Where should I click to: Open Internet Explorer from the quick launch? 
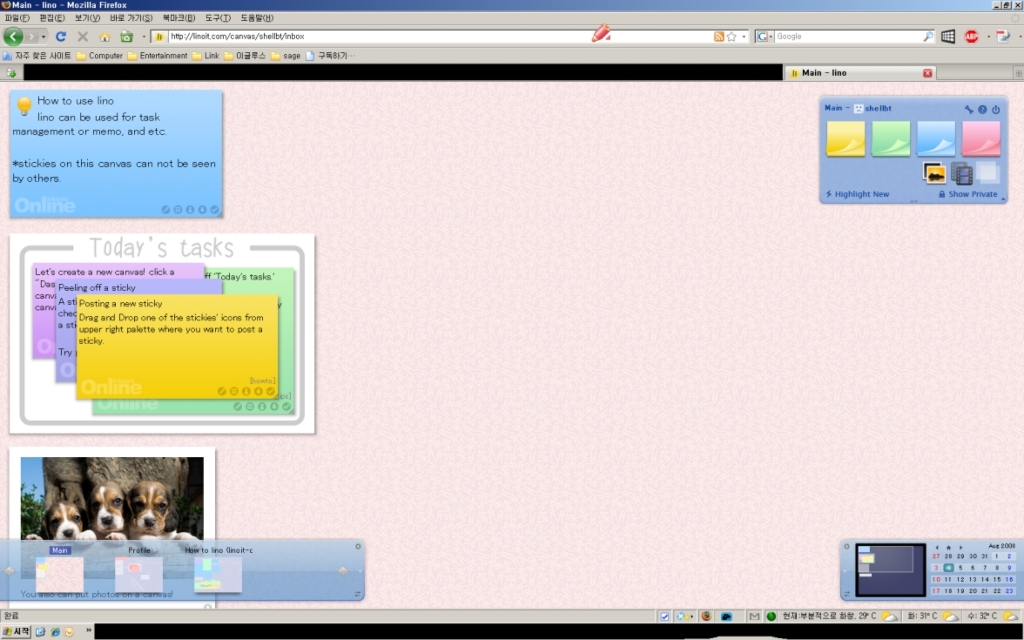55,632
